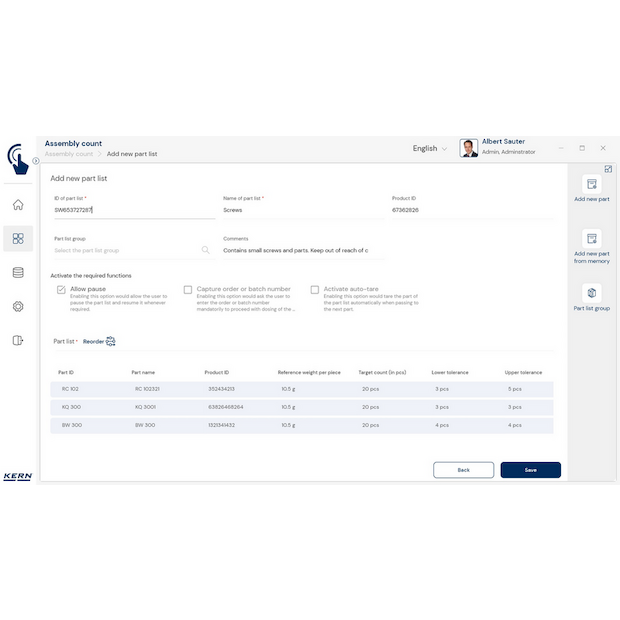Screen dimensions: 620x620
Task: Click the Part ID column header
Action: 66,372
